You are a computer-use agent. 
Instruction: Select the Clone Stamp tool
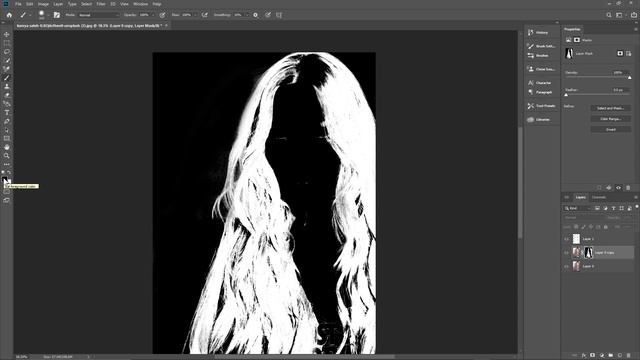pyautogui.click(x=7, y=87)
